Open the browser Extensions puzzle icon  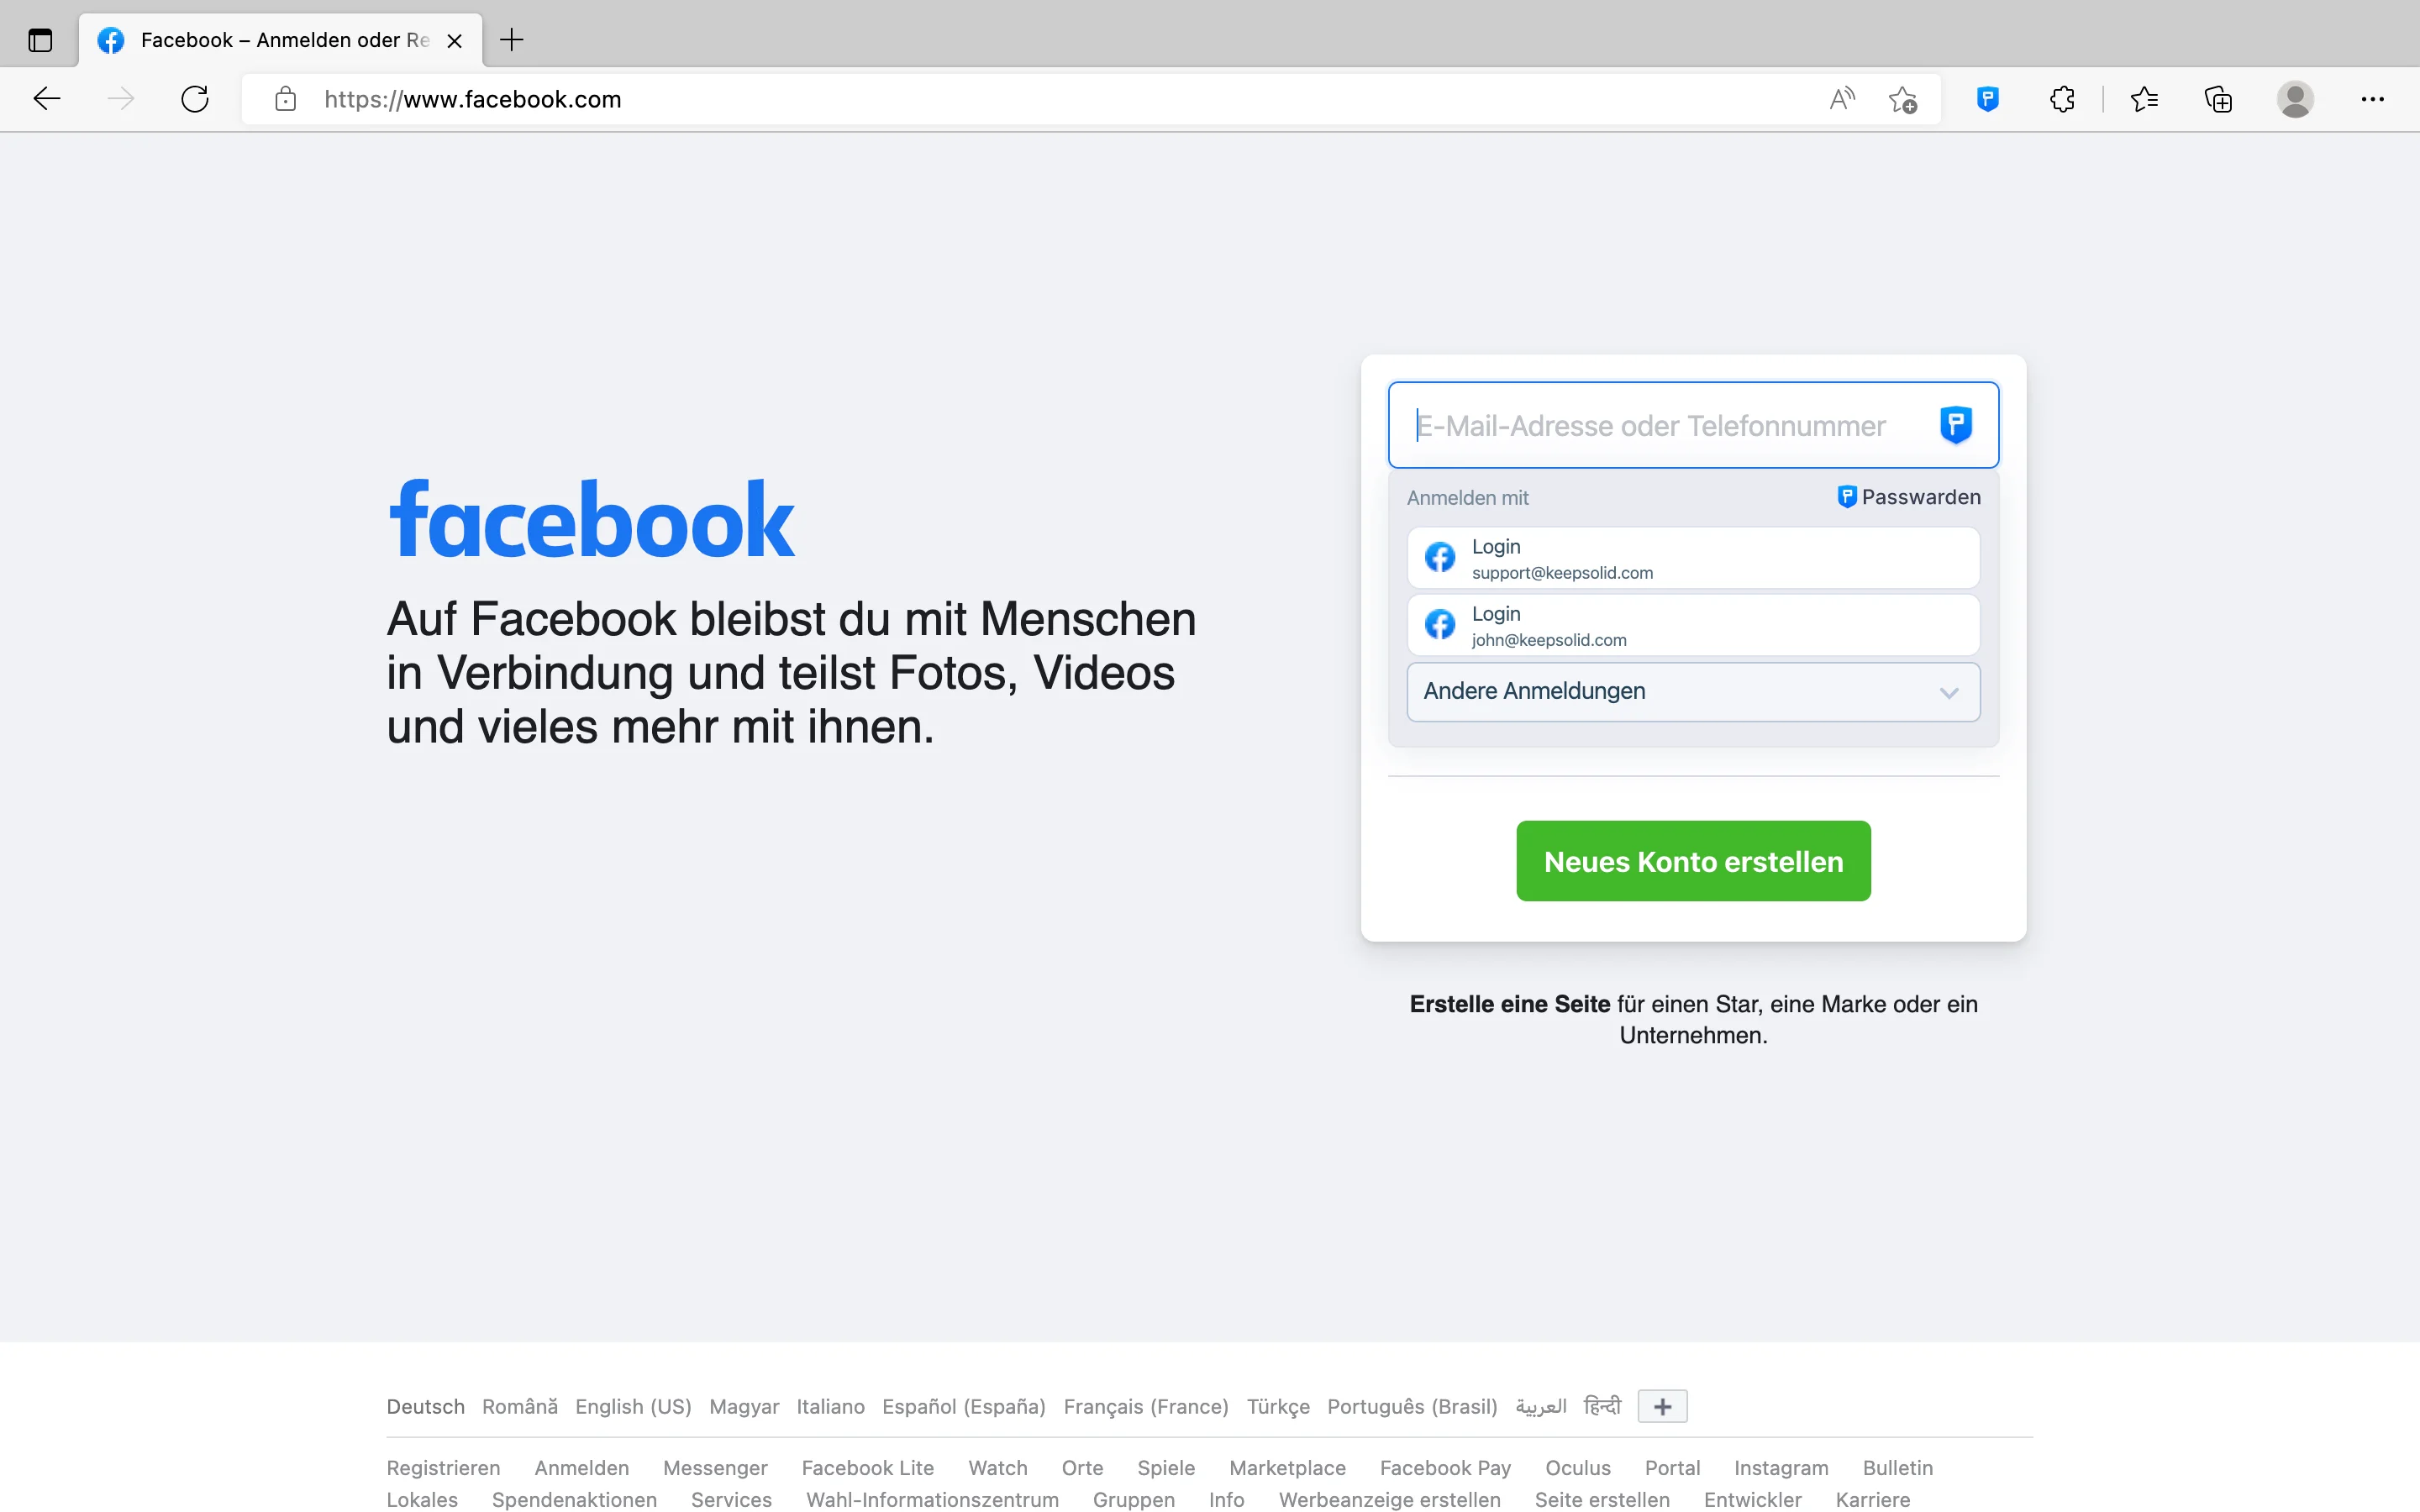pyautogui.click(x=2062, y=99)
